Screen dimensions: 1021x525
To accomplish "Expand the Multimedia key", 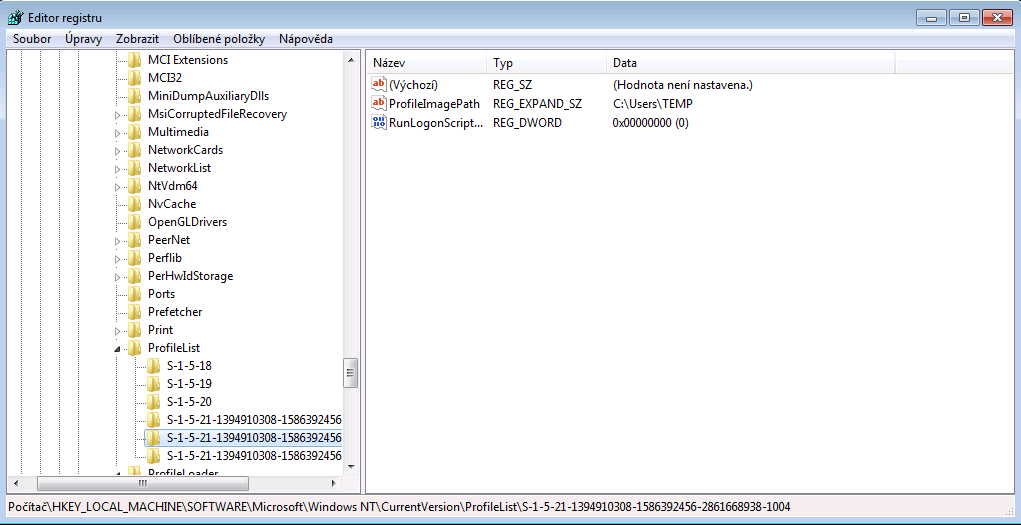I will tap(118, 133).
